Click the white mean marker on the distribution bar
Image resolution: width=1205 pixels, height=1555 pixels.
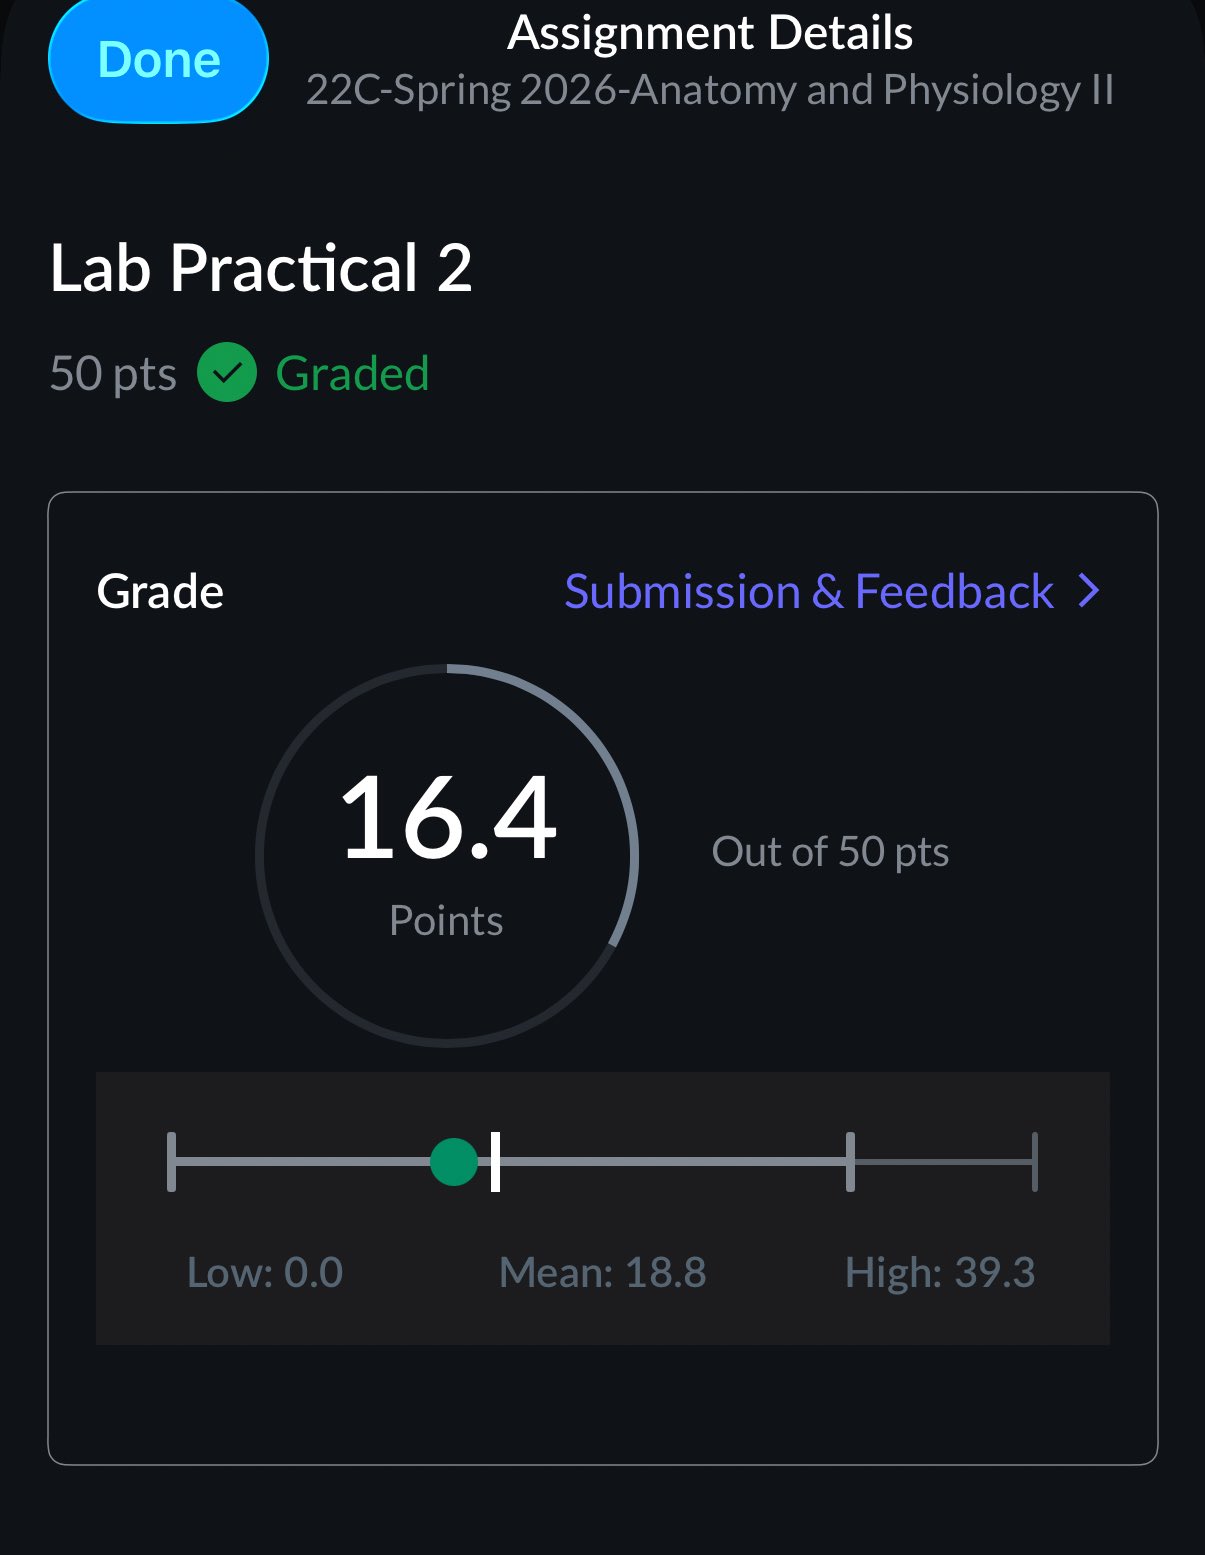tap(496, 1162)
